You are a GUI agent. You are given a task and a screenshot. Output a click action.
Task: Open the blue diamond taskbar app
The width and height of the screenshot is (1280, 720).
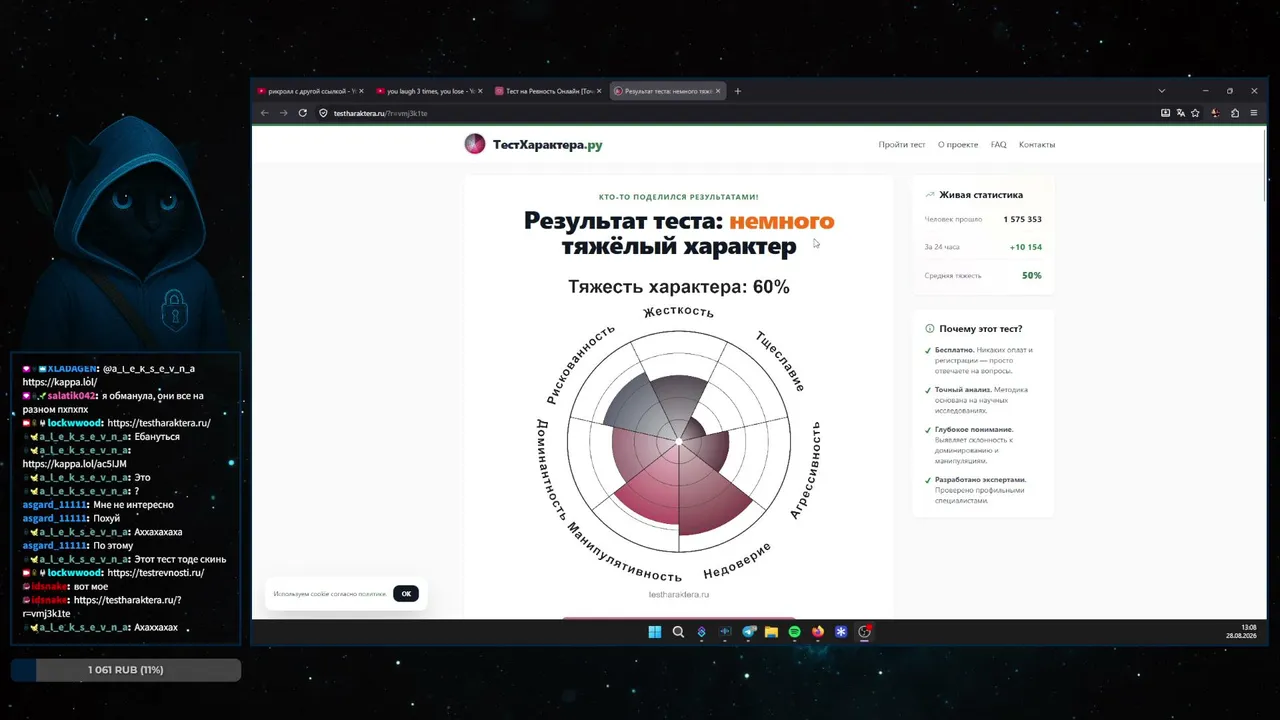point(701,632)
